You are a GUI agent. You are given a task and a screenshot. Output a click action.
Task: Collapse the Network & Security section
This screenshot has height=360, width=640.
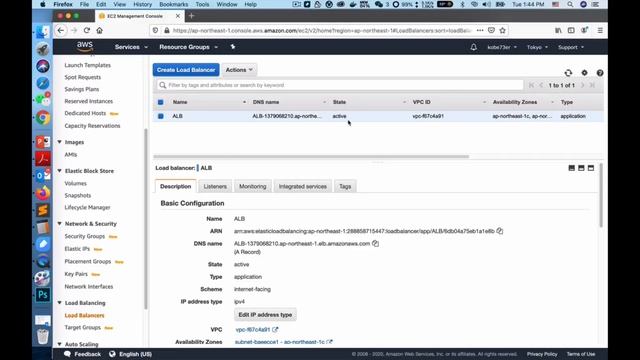(60, 224)
